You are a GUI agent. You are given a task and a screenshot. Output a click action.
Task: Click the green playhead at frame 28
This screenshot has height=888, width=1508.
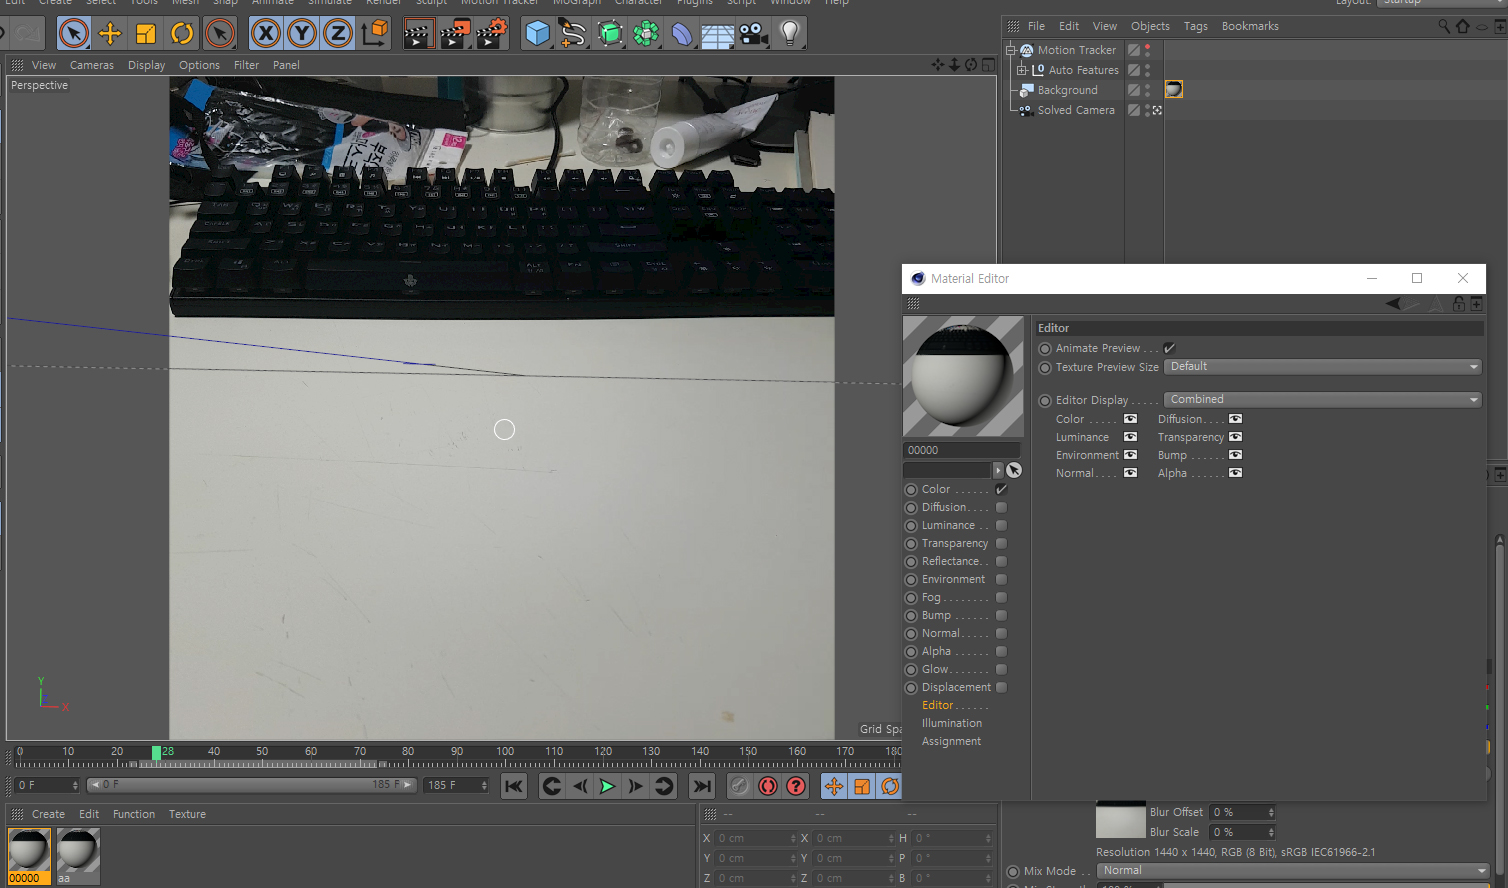[x=156, y=752]
